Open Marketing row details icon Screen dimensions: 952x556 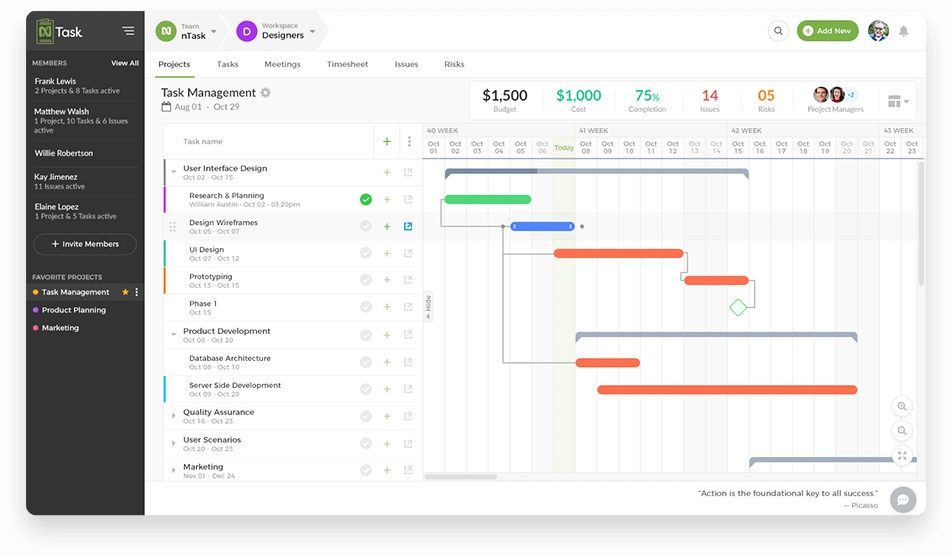coord(408,470)
